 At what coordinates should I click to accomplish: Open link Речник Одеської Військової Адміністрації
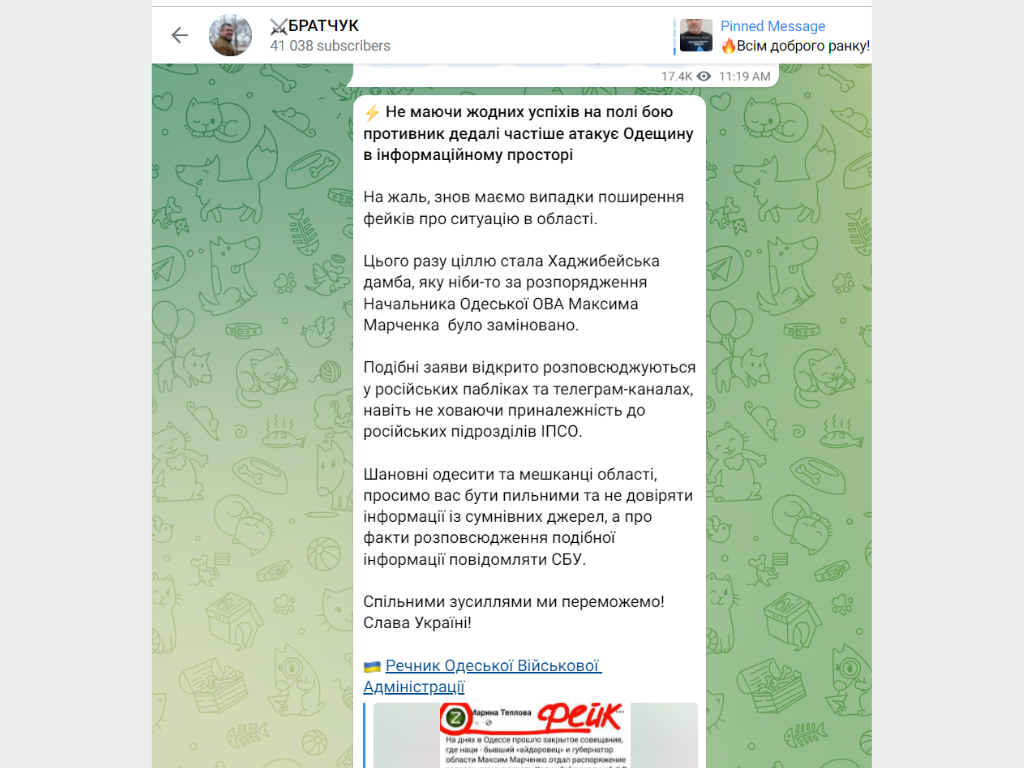click(482, 676)
